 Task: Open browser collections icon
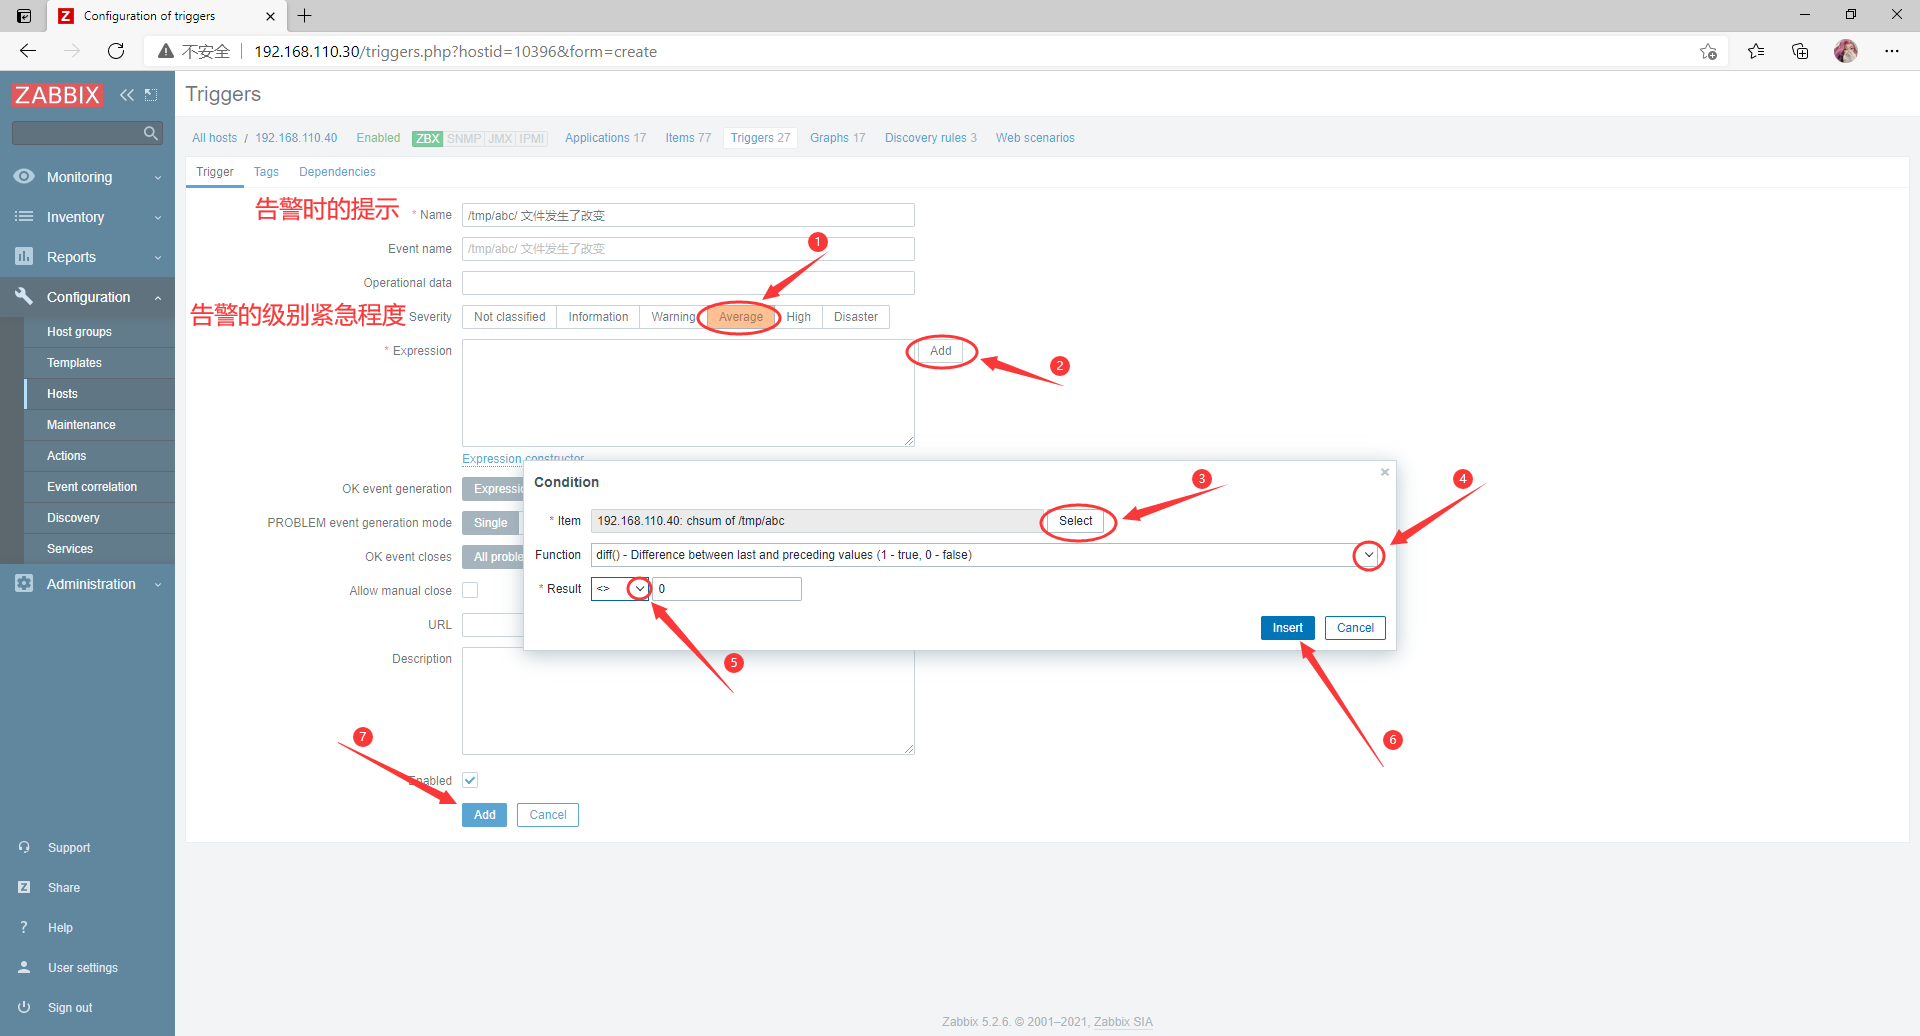pos(1800,51)
